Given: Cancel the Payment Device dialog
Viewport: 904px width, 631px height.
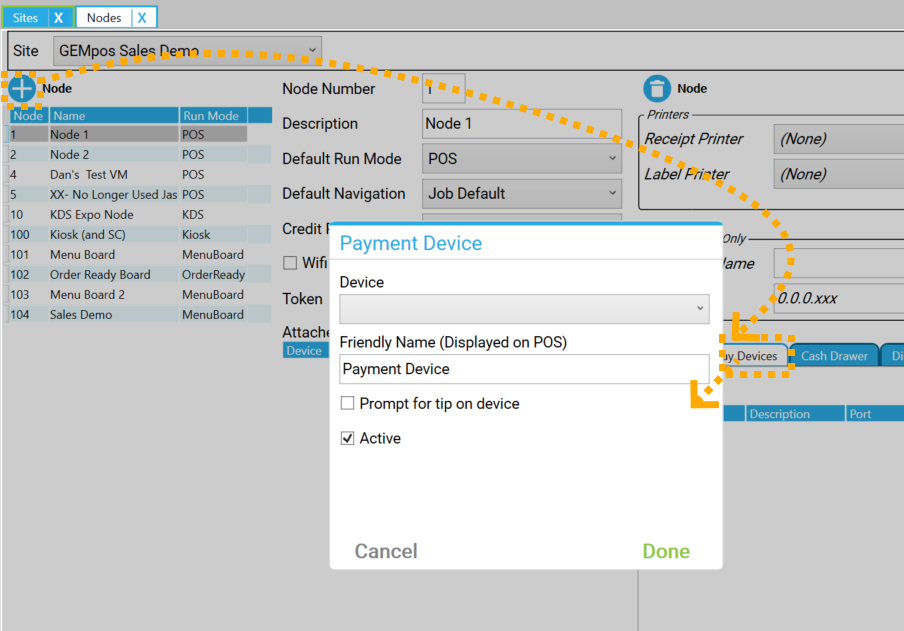Looking at the screenshot, I should pyautogui.click(x=386, y=551).
